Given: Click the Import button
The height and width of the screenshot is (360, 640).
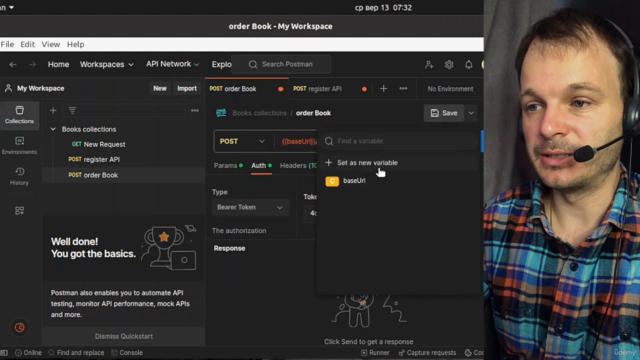Looking at the screenshot, I should coord(187,89).
